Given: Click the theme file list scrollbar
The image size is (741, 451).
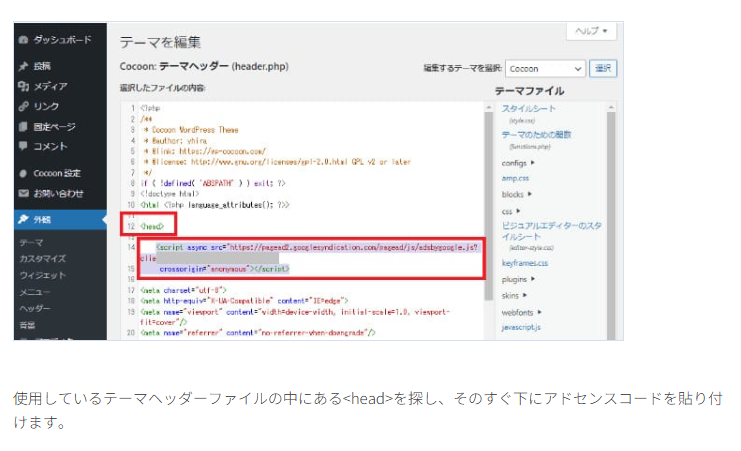Looking at the screenshot, I should coord(613,200).
